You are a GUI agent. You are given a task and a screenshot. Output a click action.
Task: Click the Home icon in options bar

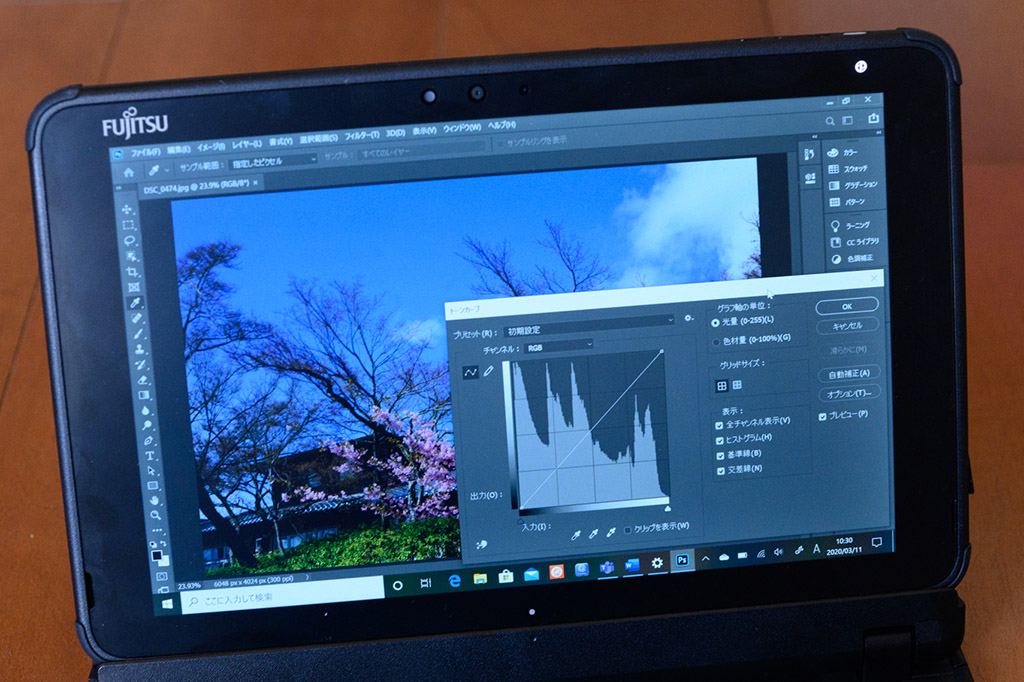(x=127, y=171)
